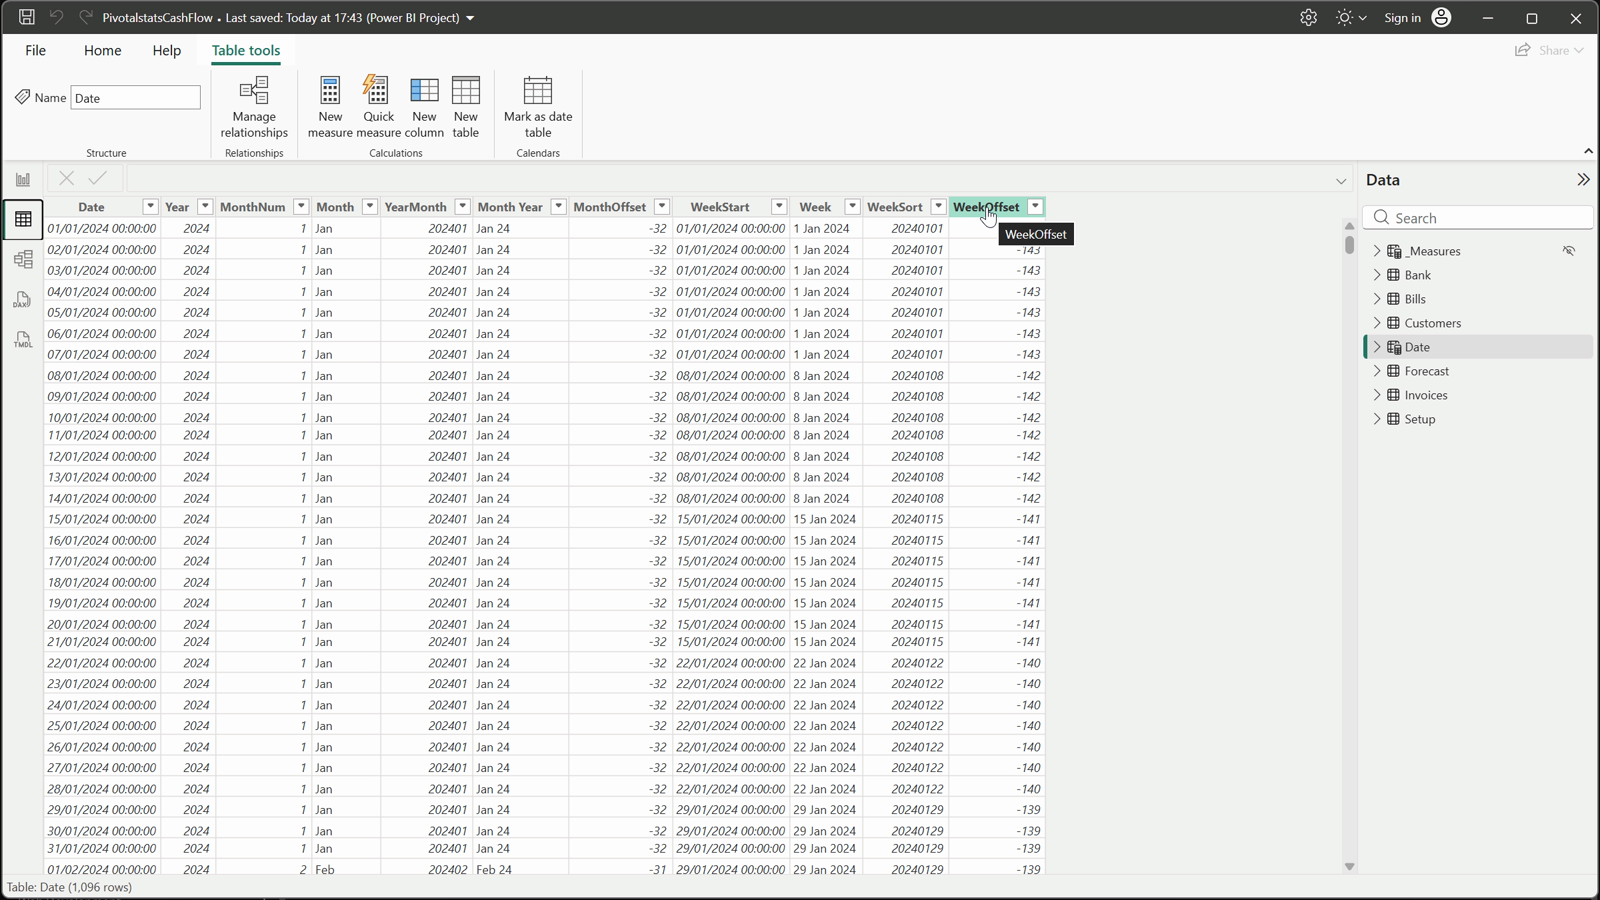The height and width of the screenshot is (900, 1600).
Task: Open DAX query view icon
Action: pos(23,300)
